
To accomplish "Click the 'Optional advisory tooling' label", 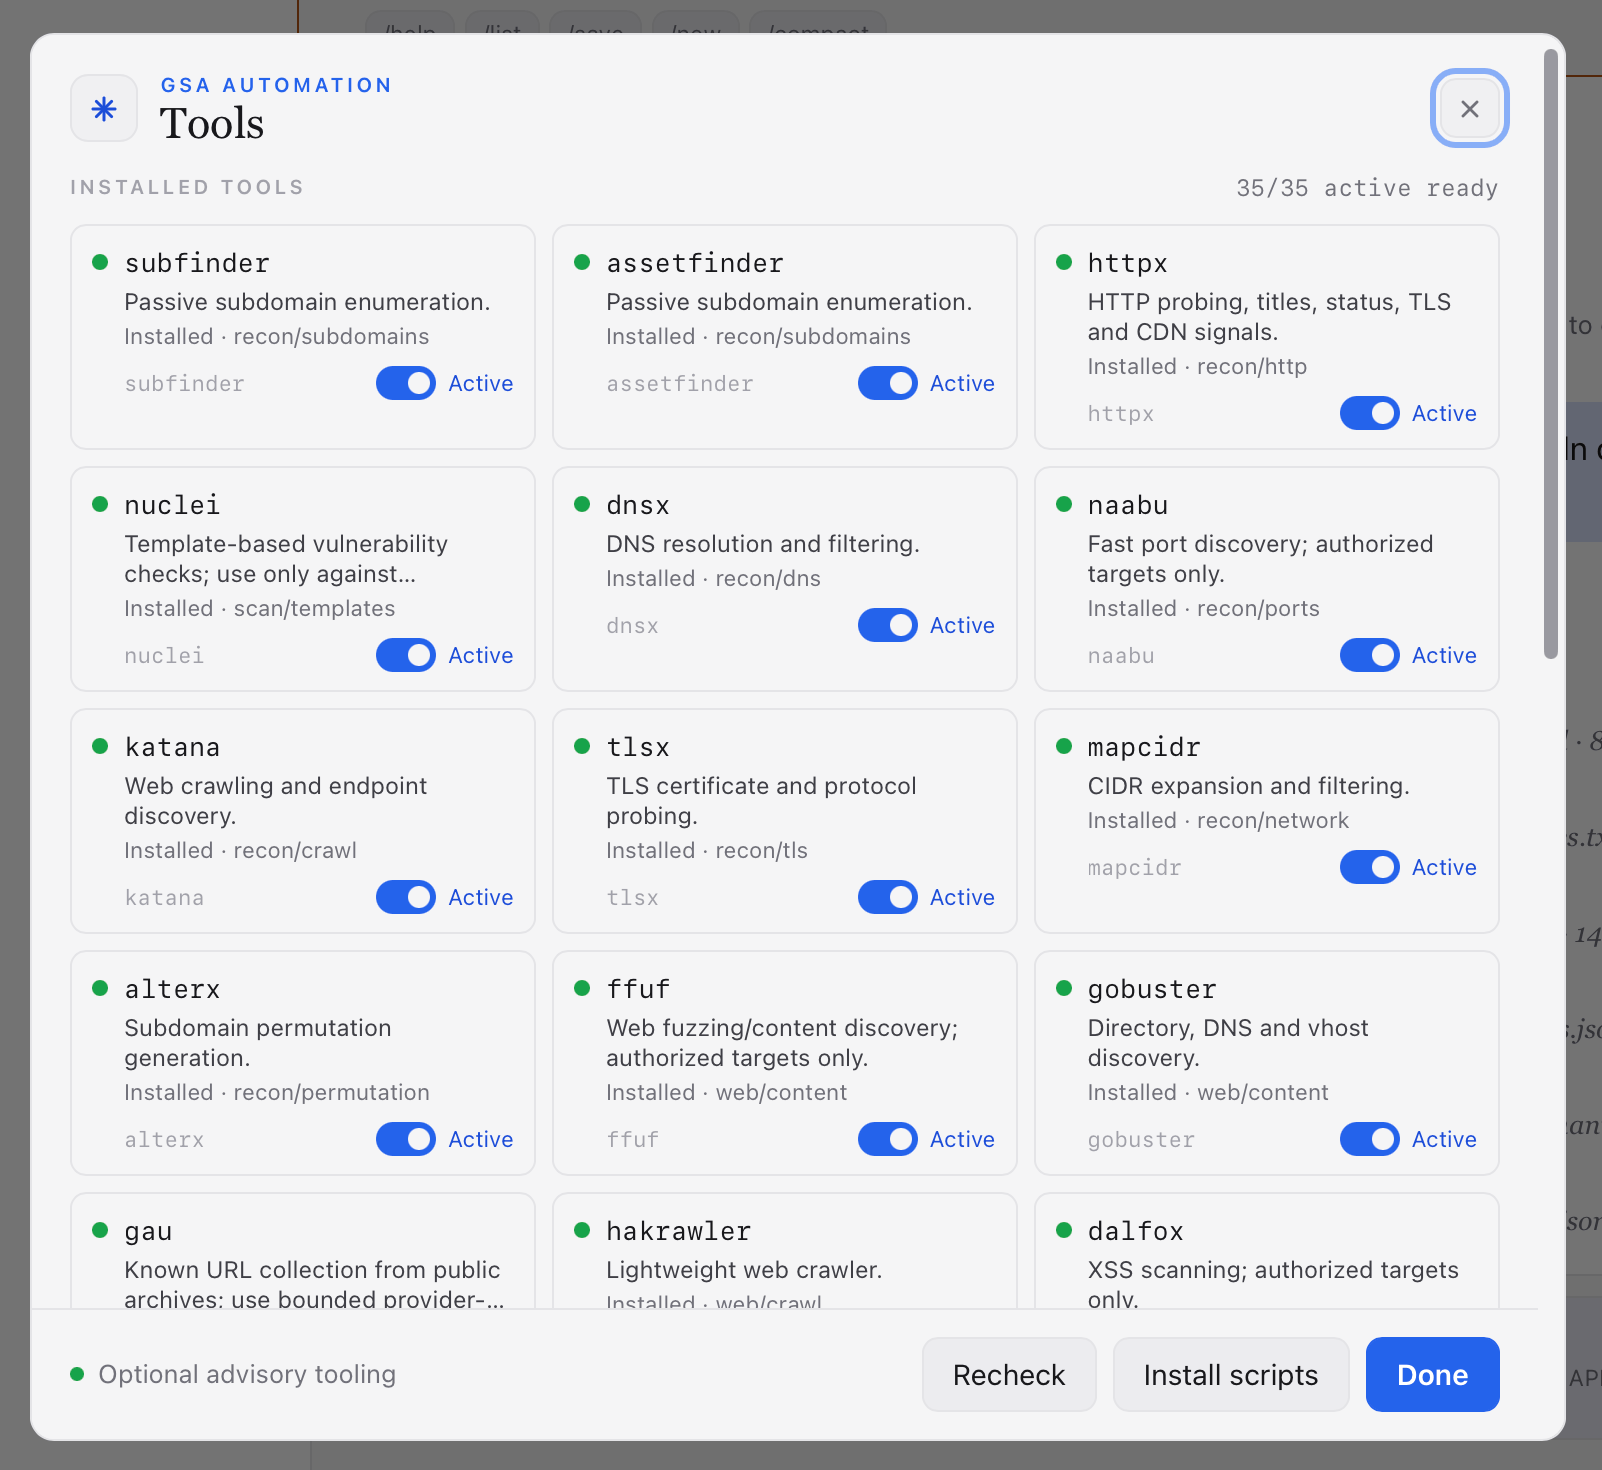I will click(x=247, y=1374).
